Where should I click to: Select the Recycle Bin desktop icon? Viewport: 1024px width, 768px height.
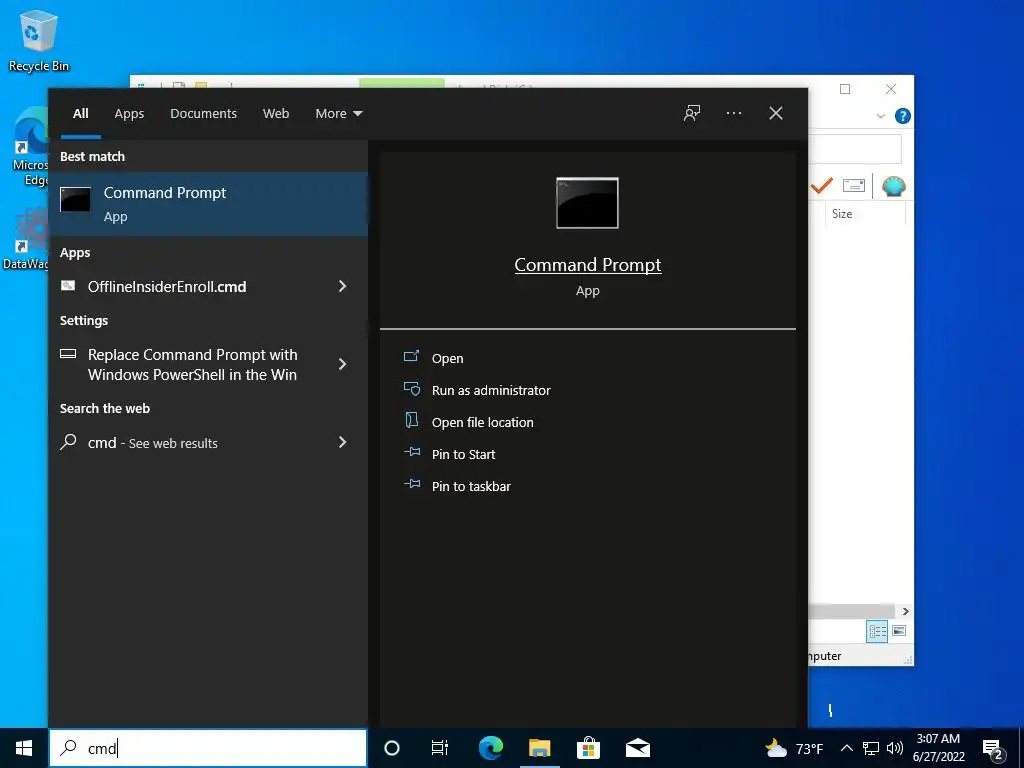coord(39,41)
